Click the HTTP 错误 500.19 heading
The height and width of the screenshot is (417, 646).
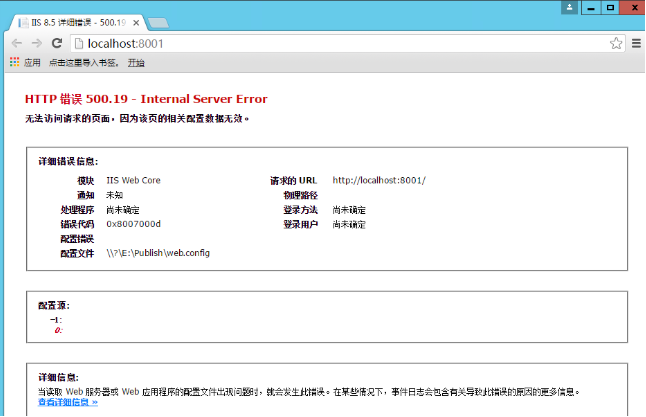click(x=146, y=99)
